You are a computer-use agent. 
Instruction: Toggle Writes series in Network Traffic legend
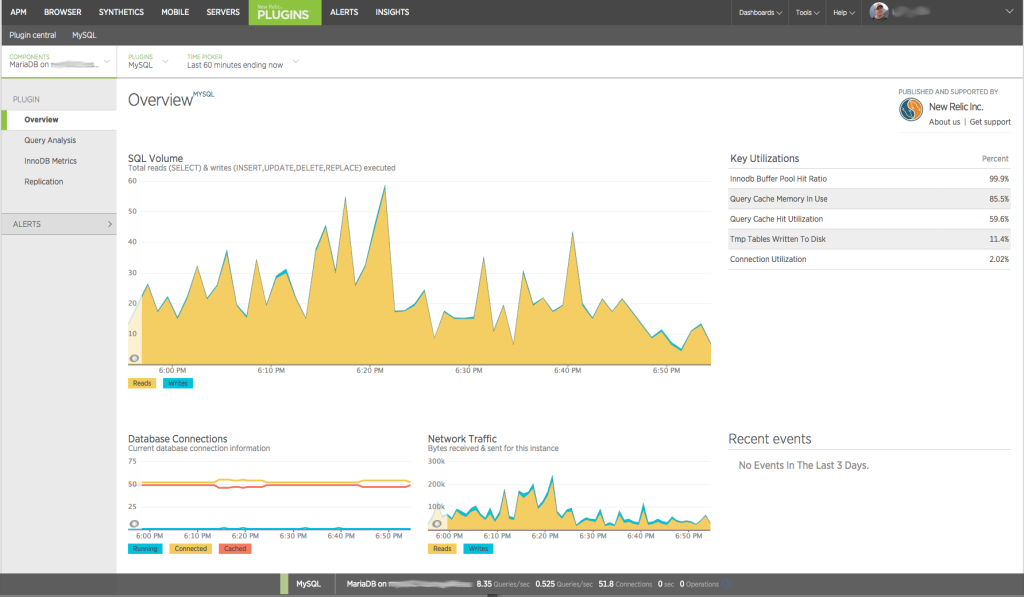(x=478, y=549)
